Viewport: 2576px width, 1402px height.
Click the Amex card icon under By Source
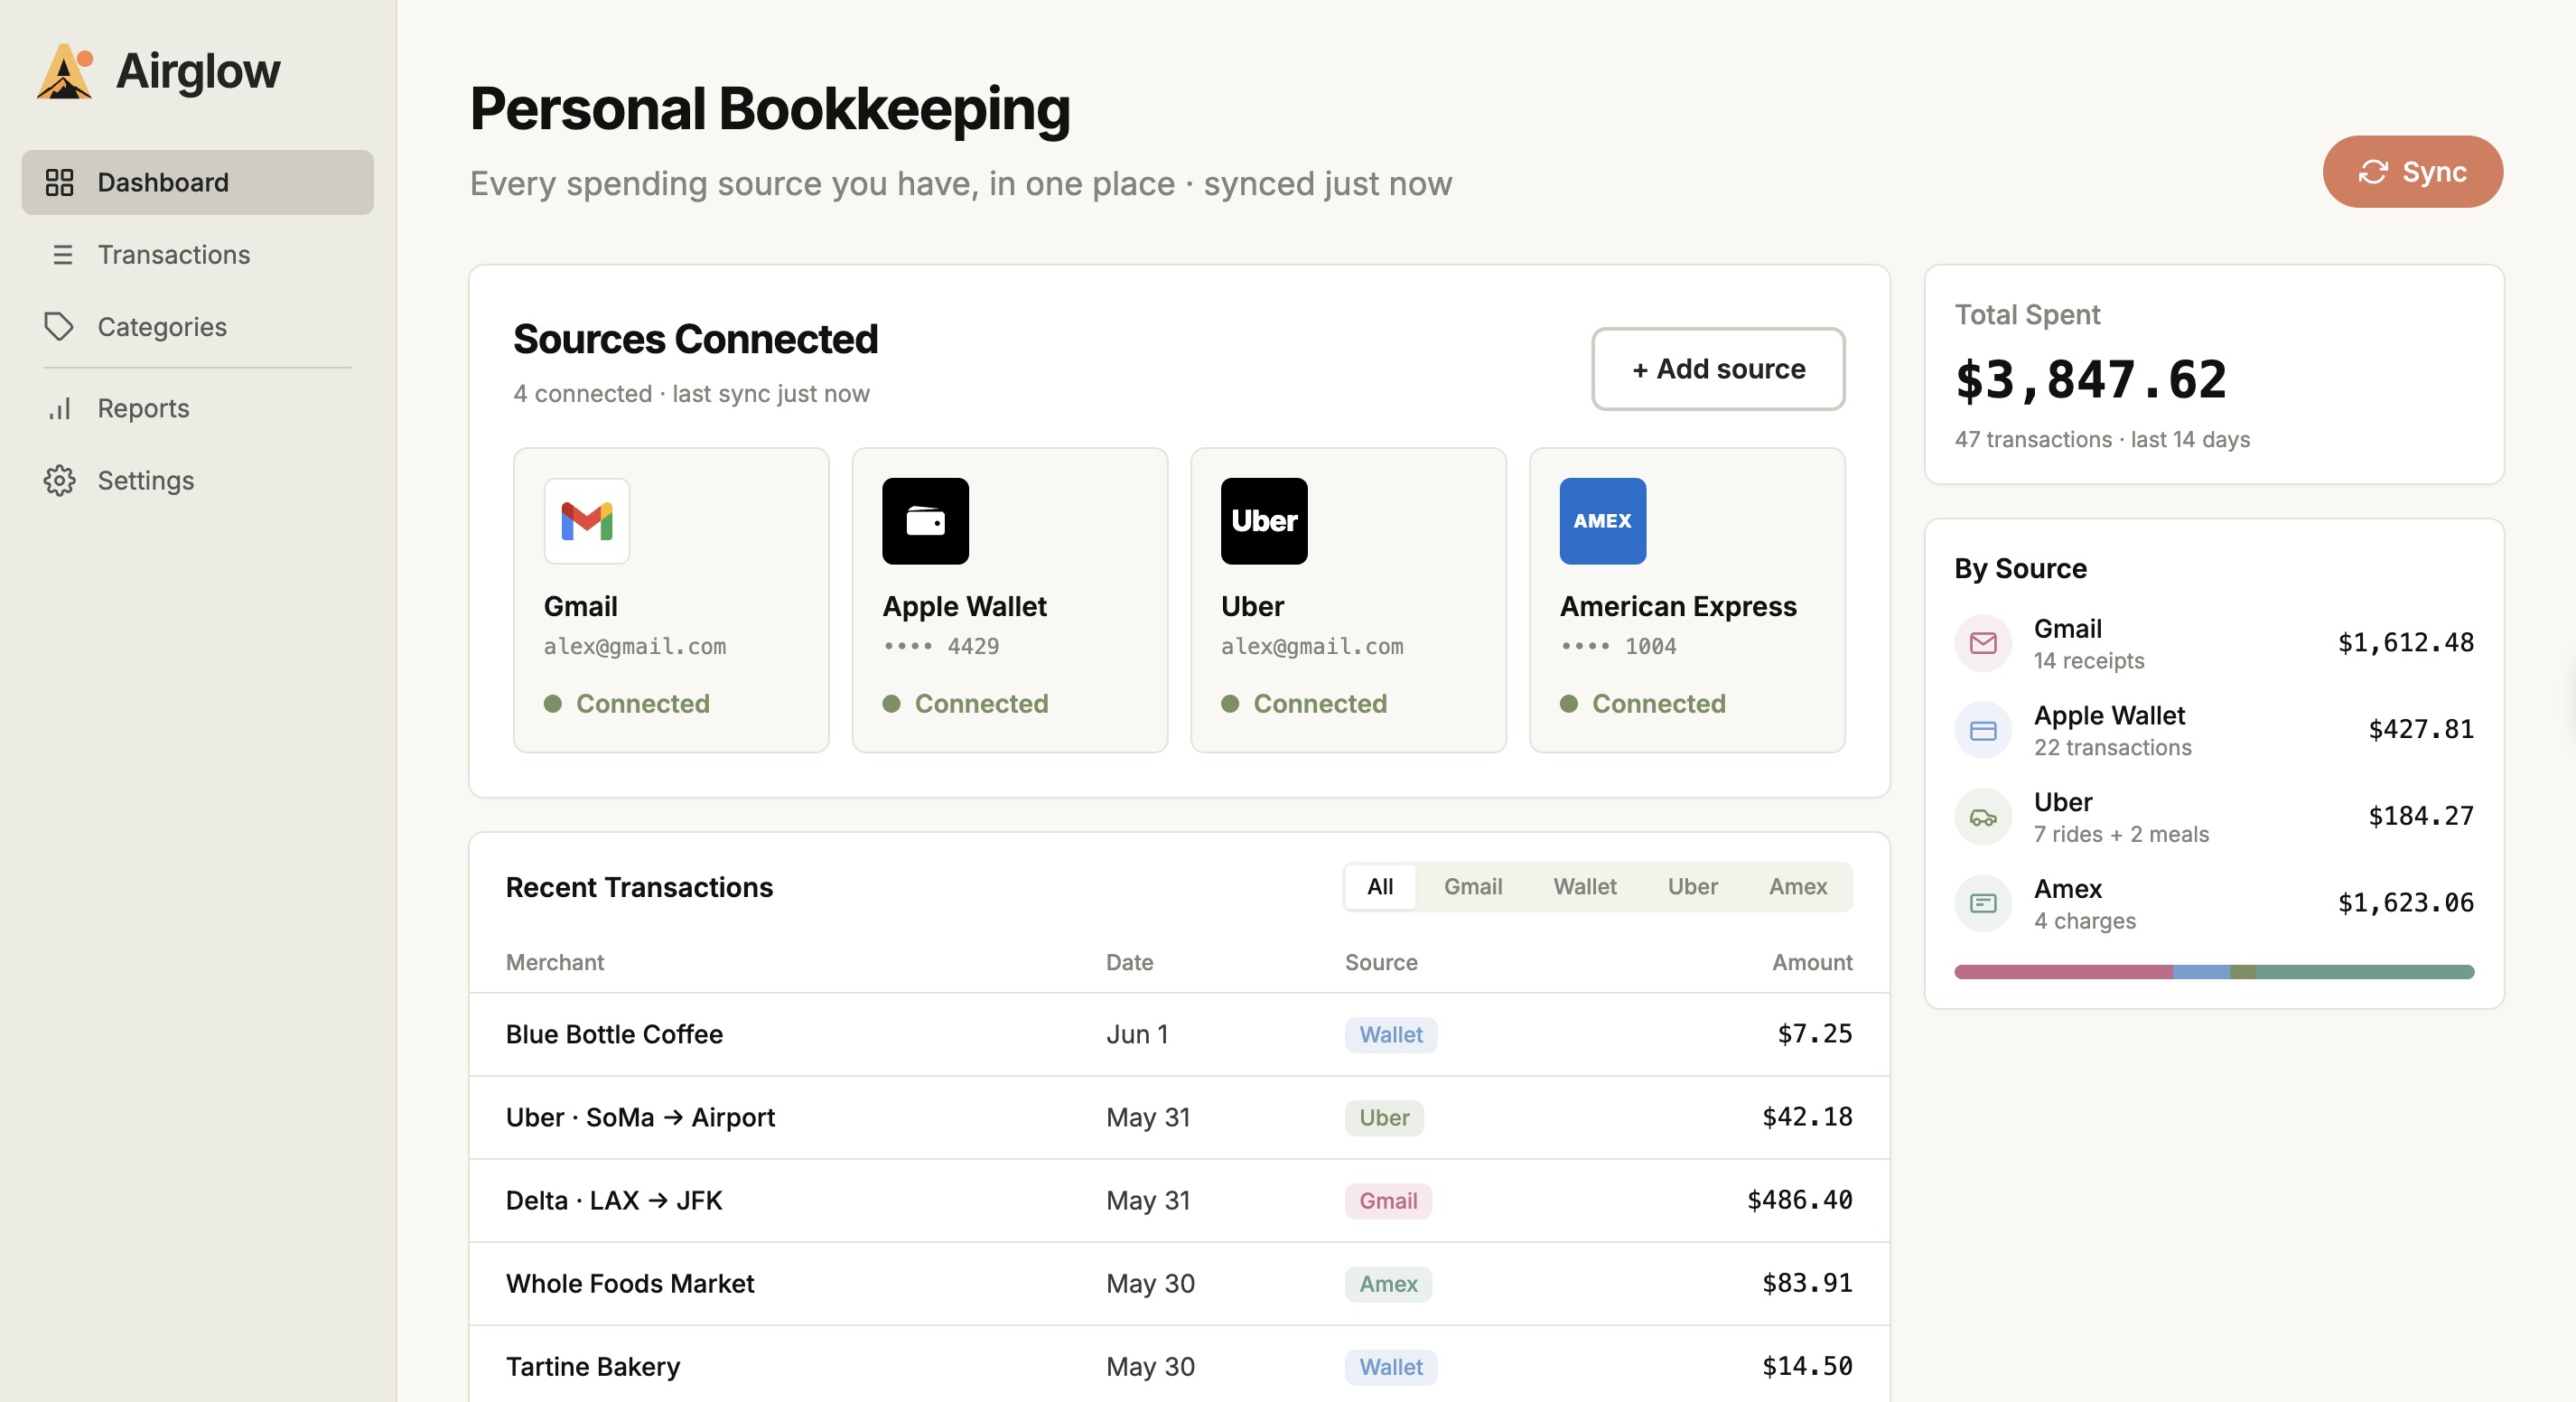(x=1983, y=903)
